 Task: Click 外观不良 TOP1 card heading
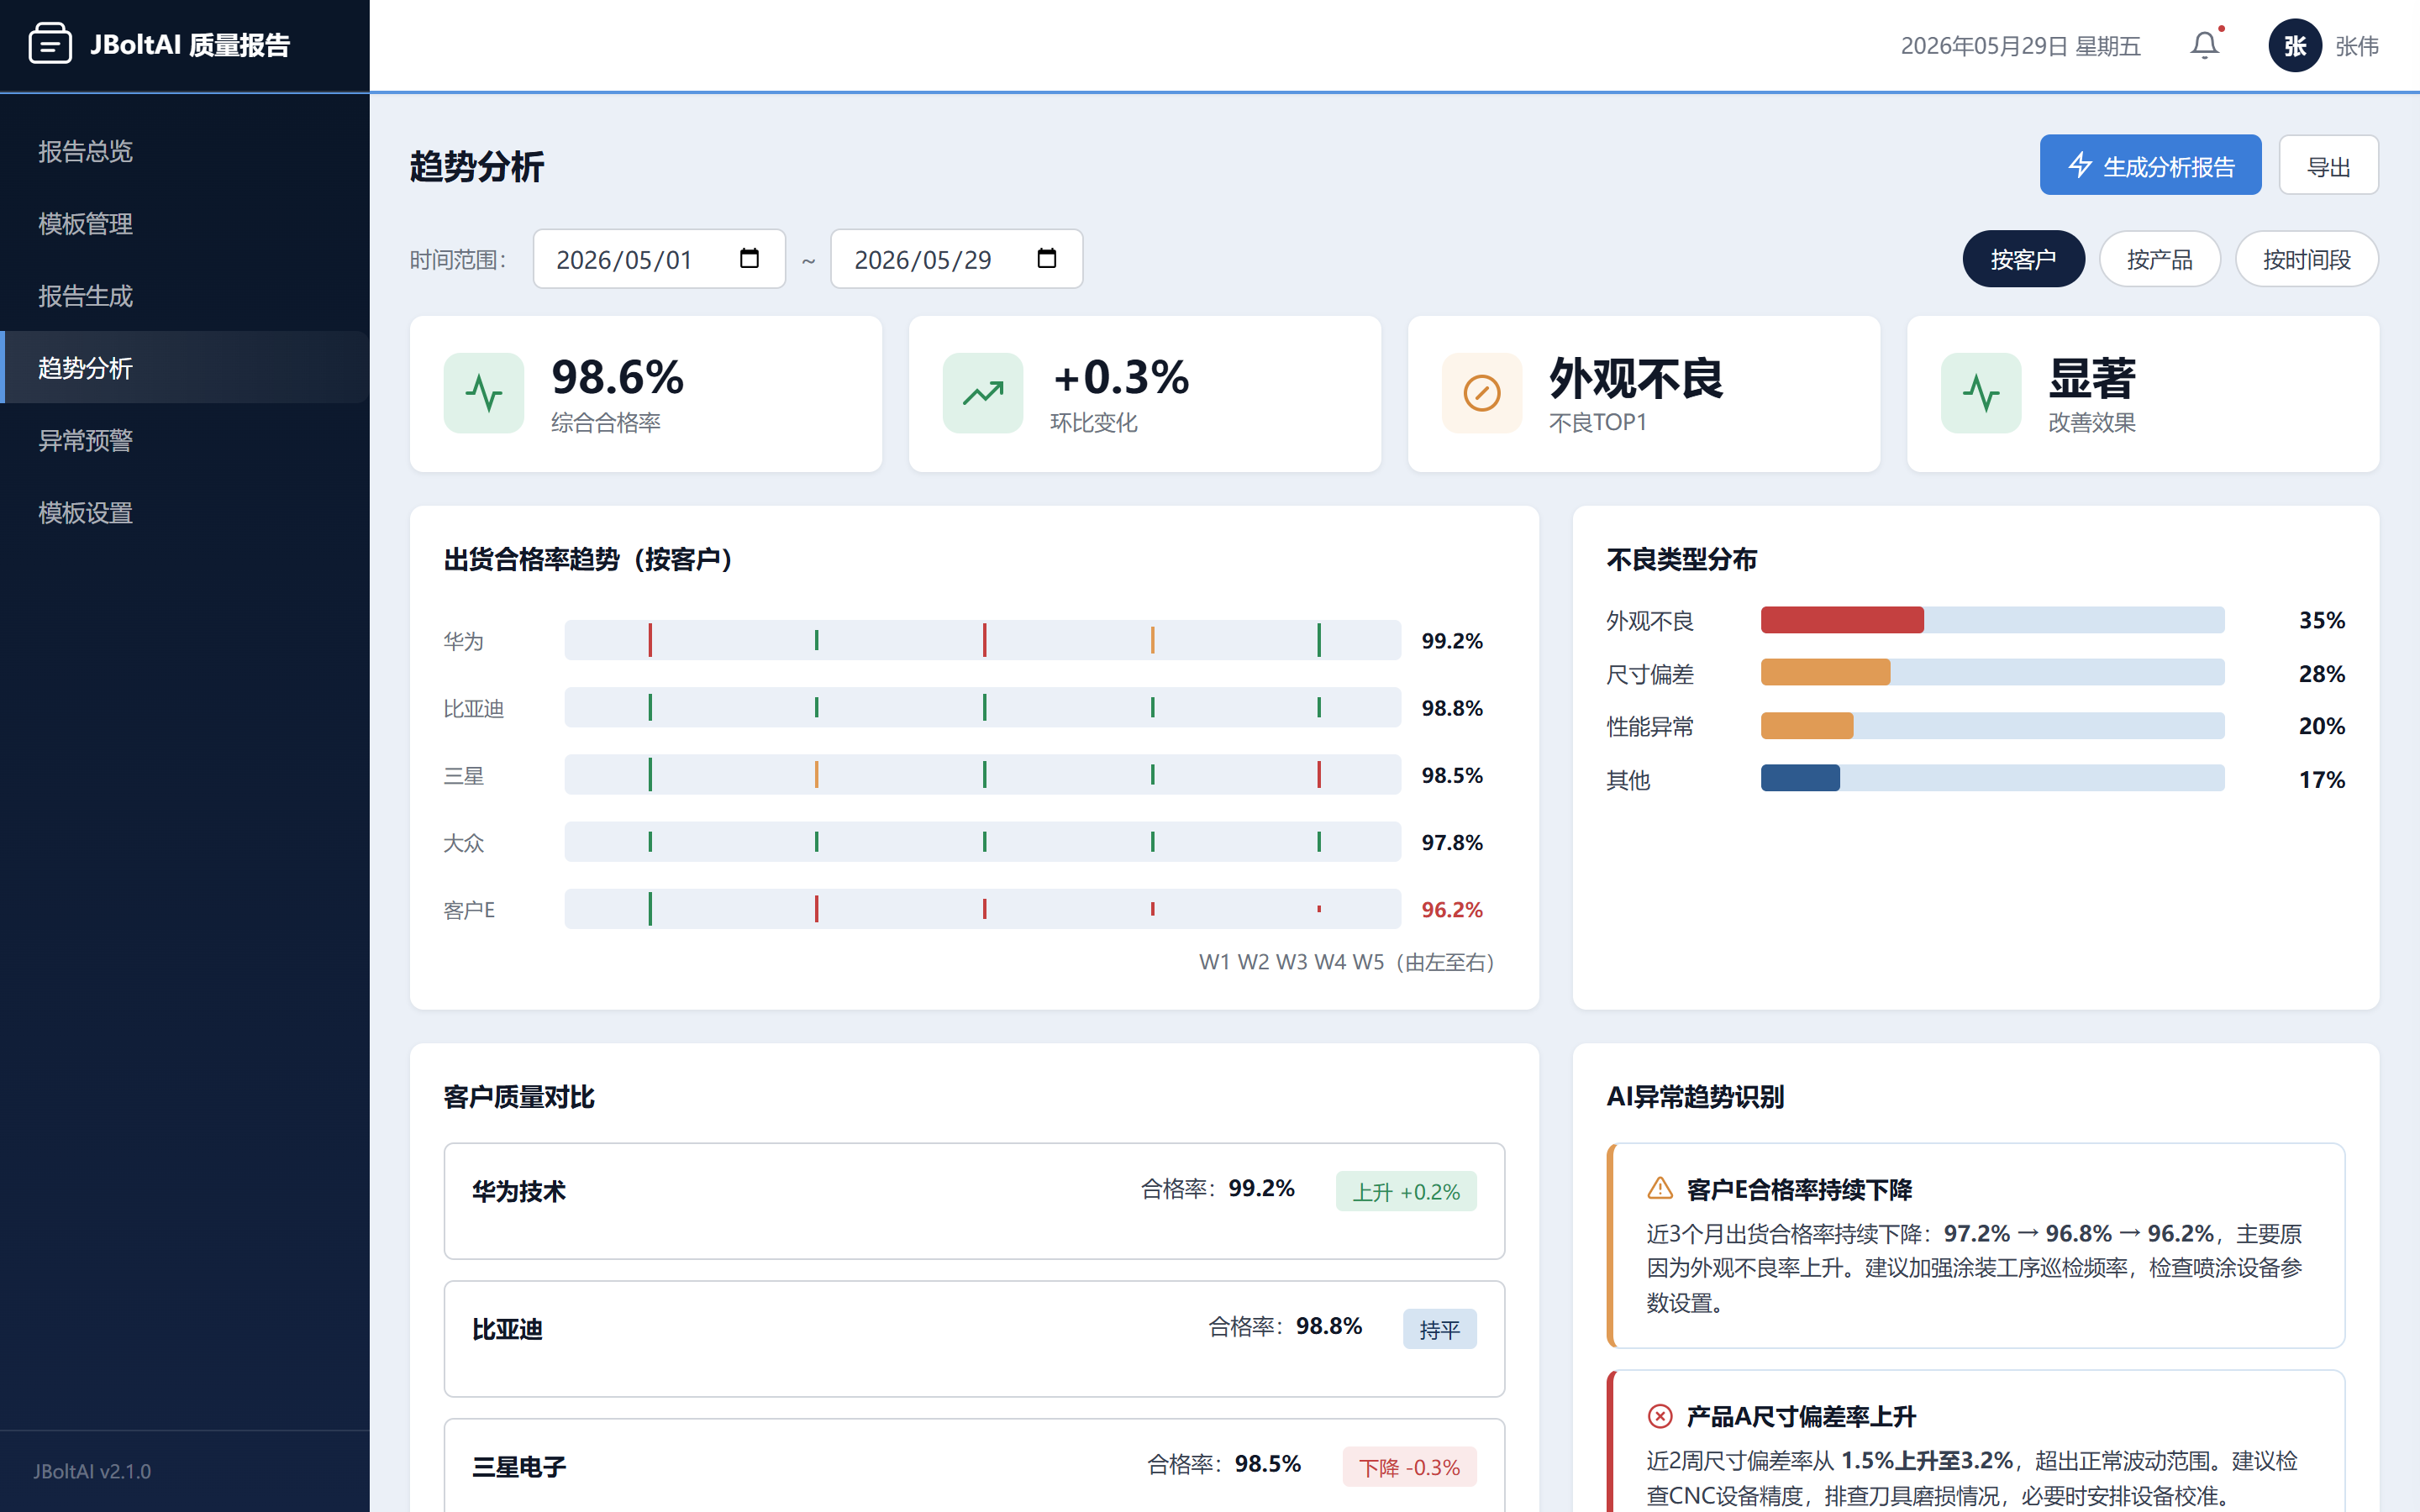pyautogui.click(x=1636, y=378)
